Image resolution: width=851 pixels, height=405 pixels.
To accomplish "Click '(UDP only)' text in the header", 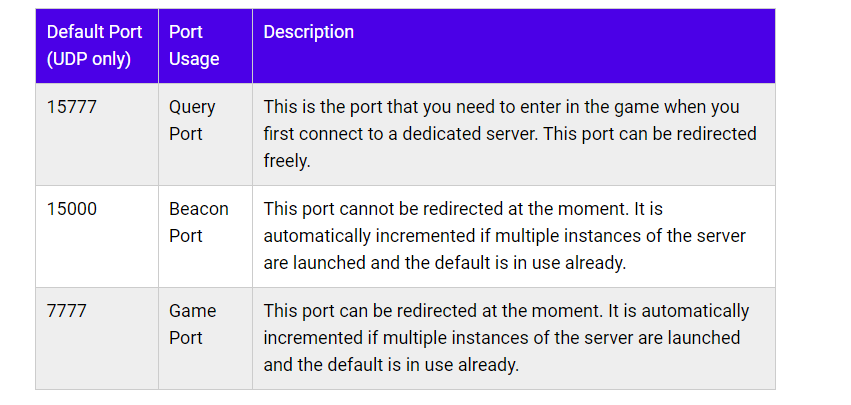I will pos(89,59).
